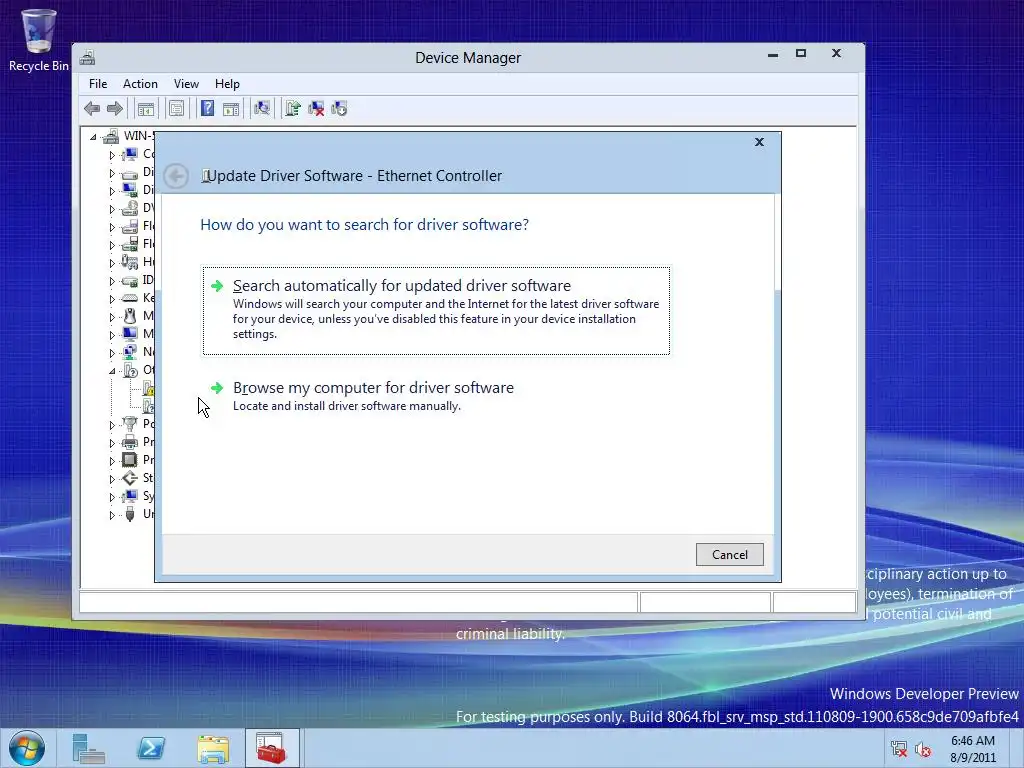This screenshot has width=1024, height=768.
Task: Click the Disable device down-arrow toolbar icon
Action: coord(339,108)
